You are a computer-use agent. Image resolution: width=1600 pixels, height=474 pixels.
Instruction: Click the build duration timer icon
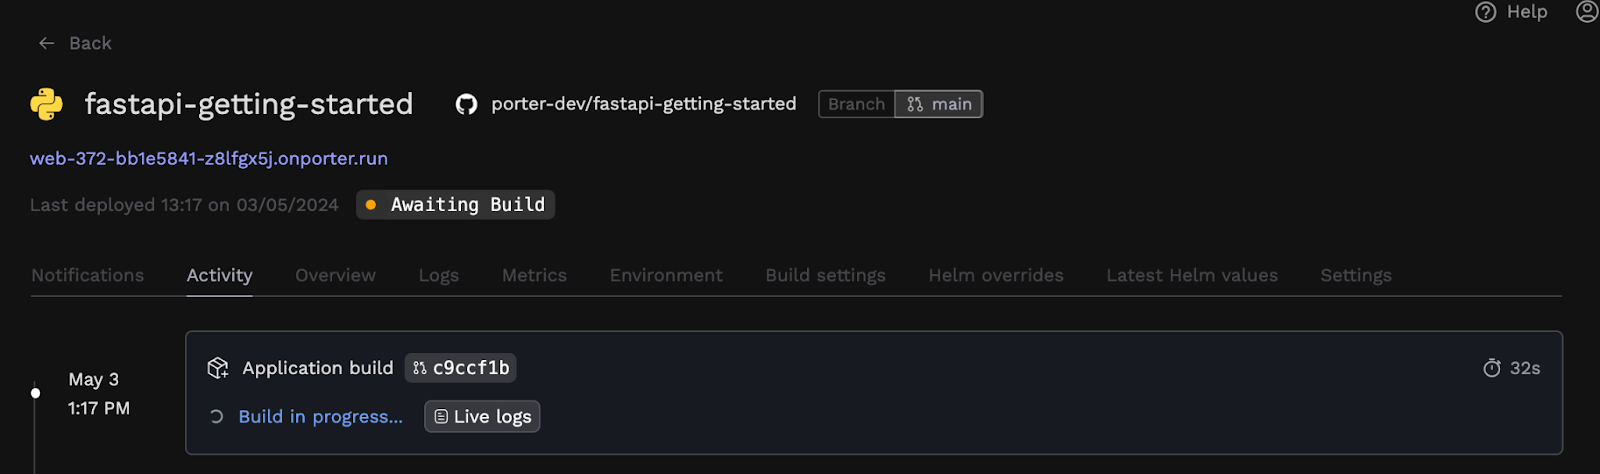pyautogui.click(x=1492, y=368)
